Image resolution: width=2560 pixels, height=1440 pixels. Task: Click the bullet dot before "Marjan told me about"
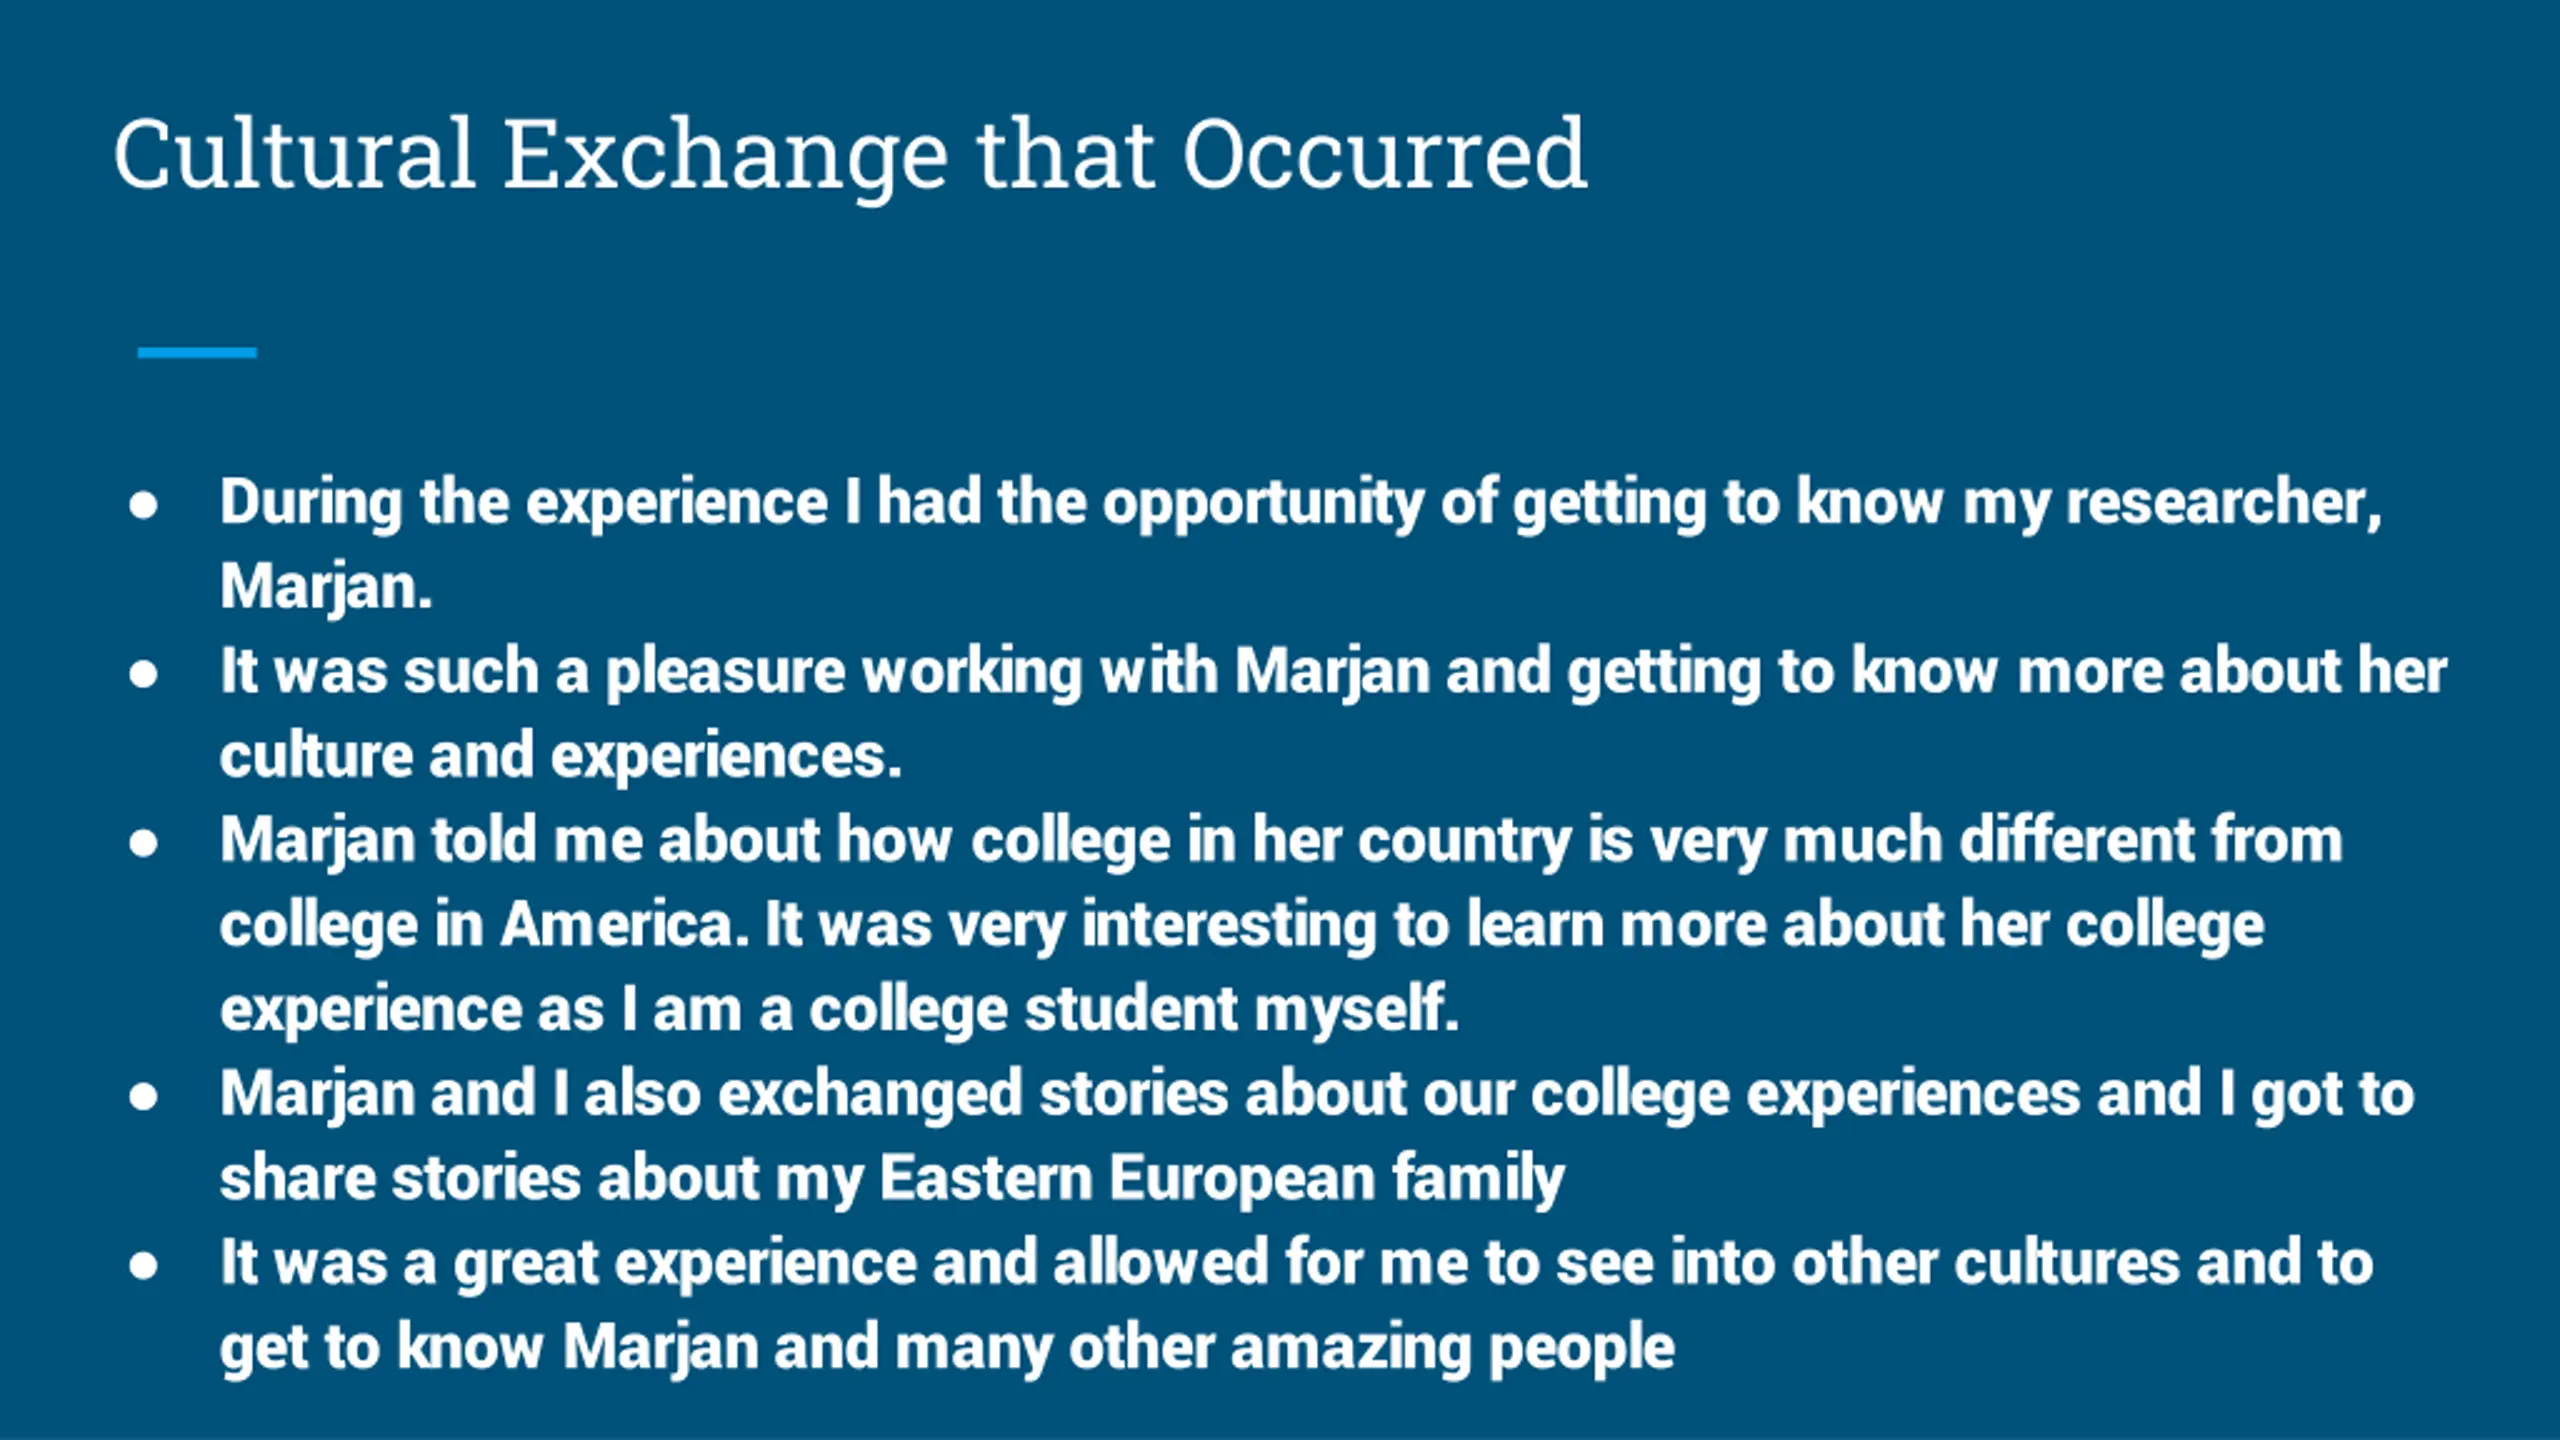click(143, 843)
